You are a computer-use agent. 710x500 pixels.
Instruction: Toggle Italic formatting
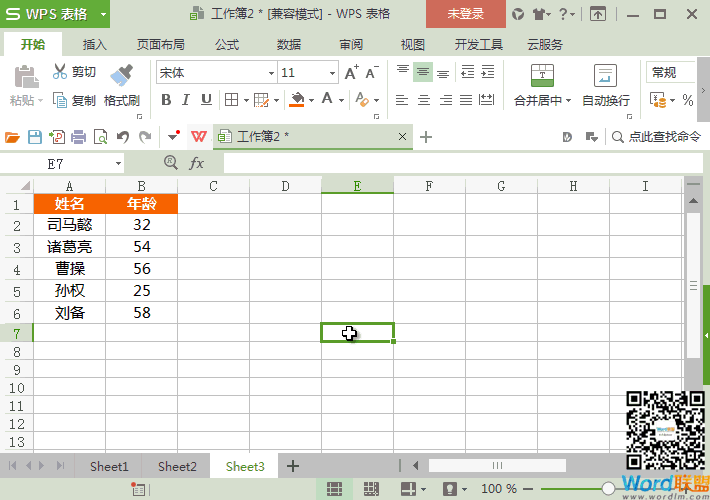pyautogui.click(x=186, y=100)
